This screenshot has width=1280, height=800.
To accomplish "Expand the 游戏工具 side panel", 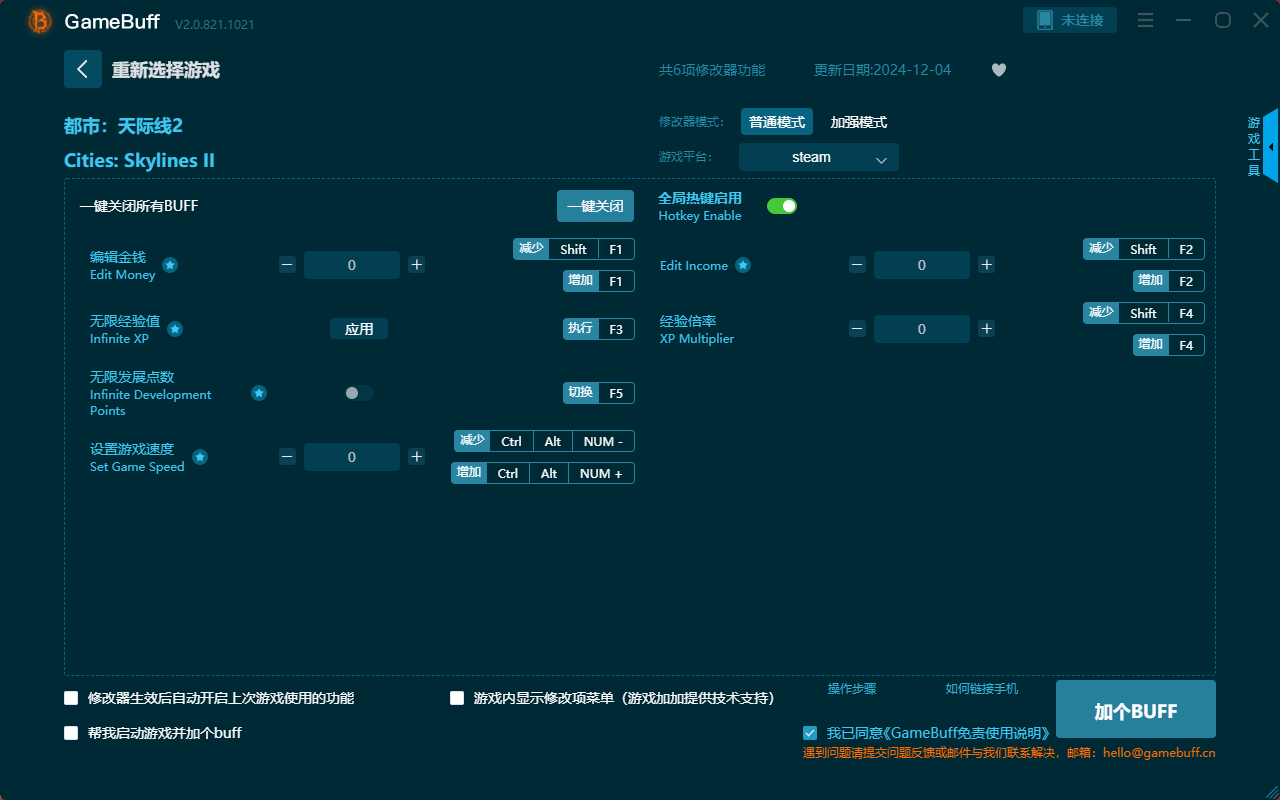I will tap(1261, 146).
